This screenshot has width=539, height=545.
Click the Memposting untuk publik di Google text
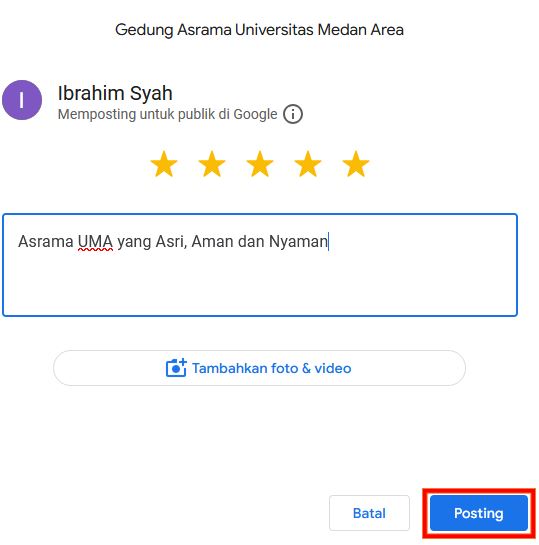(x=168, y=114)
